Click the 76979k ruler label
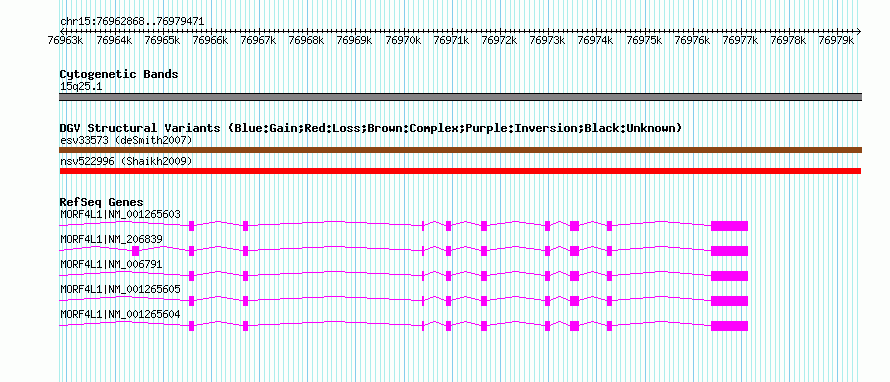Viewport: 890px width, 382px height. (x=837, y=41)
